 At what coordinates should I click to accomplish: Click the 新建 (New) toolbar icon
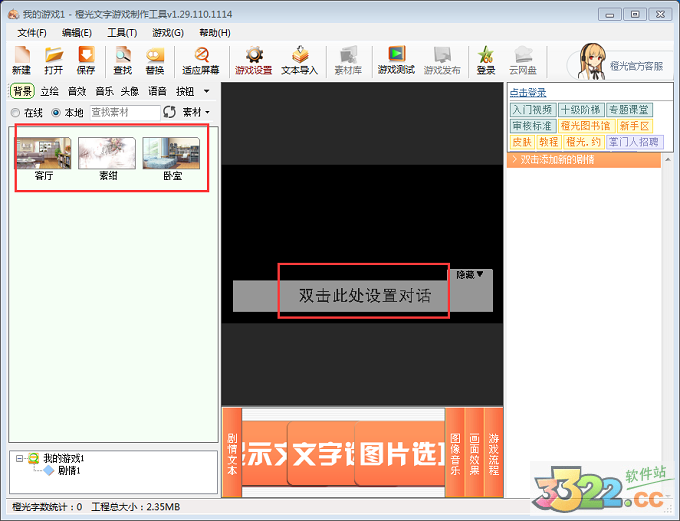coord(22,60)
